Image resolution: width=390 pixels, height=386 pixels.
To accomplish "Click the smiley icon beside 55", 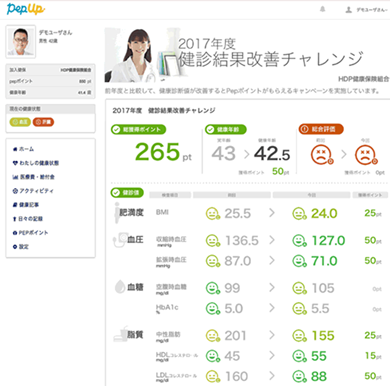I will (299, 356).
